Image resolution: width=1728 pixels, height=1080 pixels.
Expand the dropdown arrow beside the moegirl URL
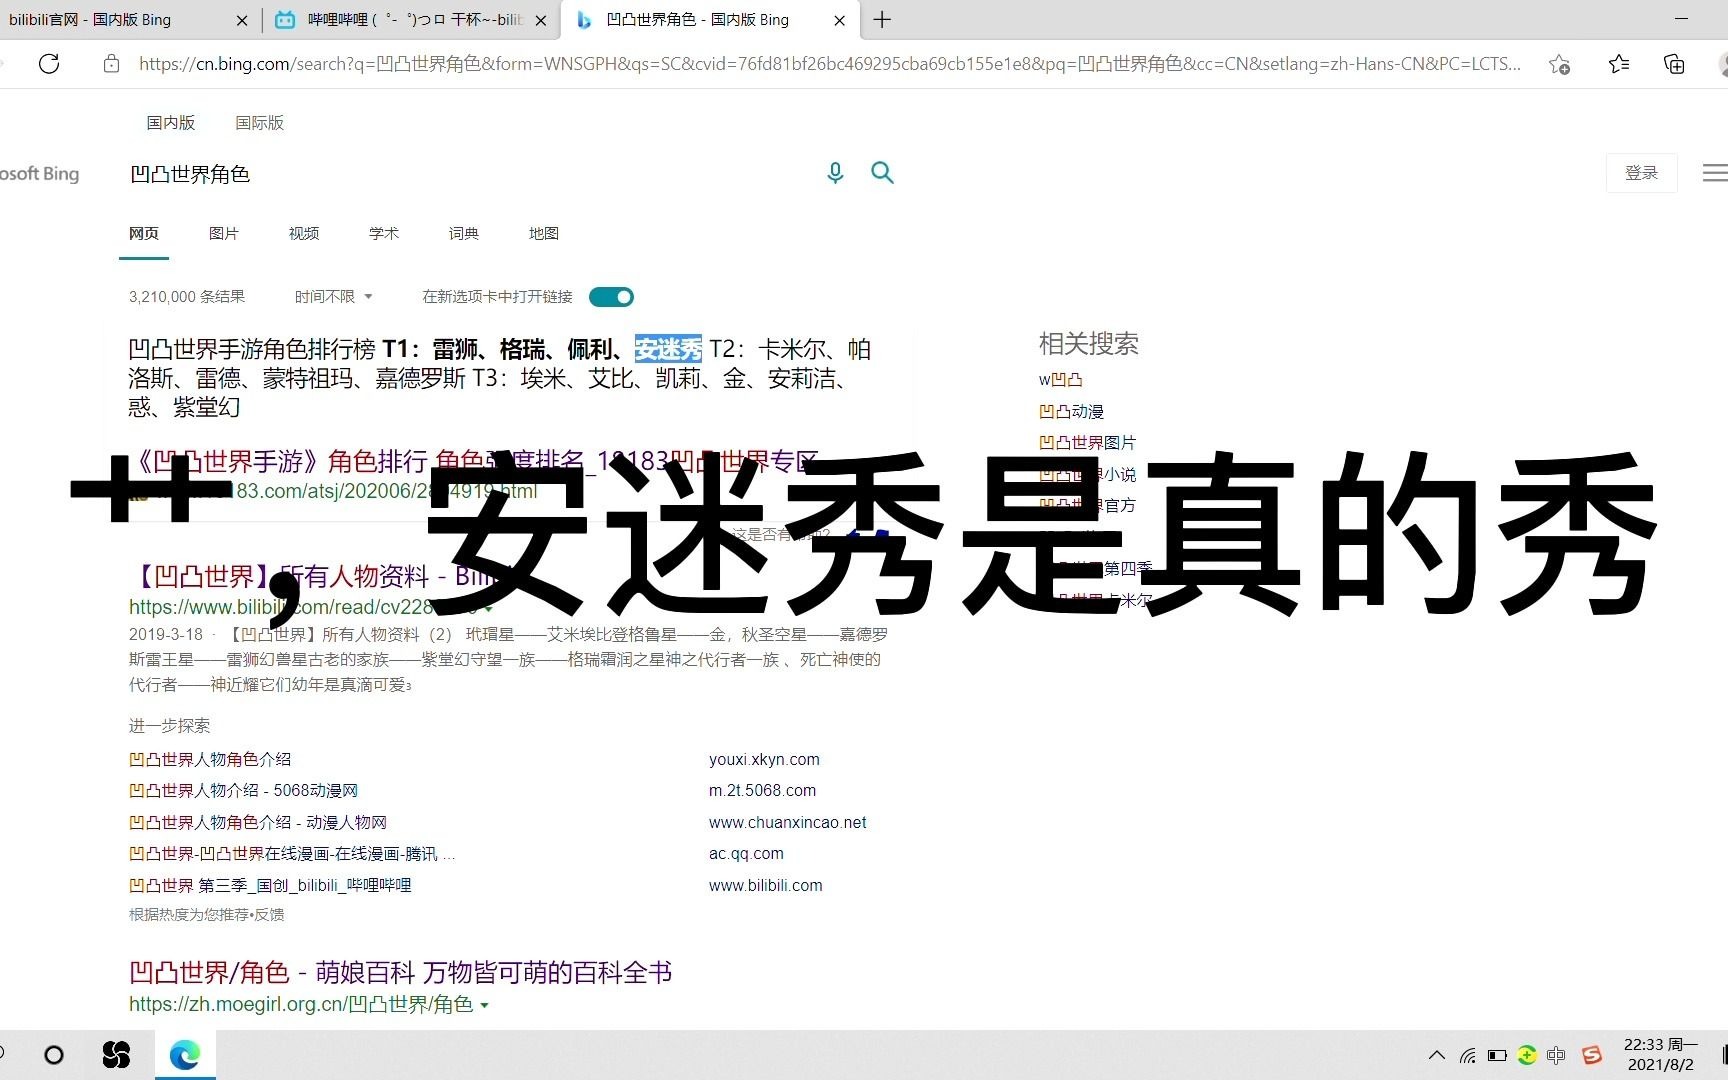487,1005
